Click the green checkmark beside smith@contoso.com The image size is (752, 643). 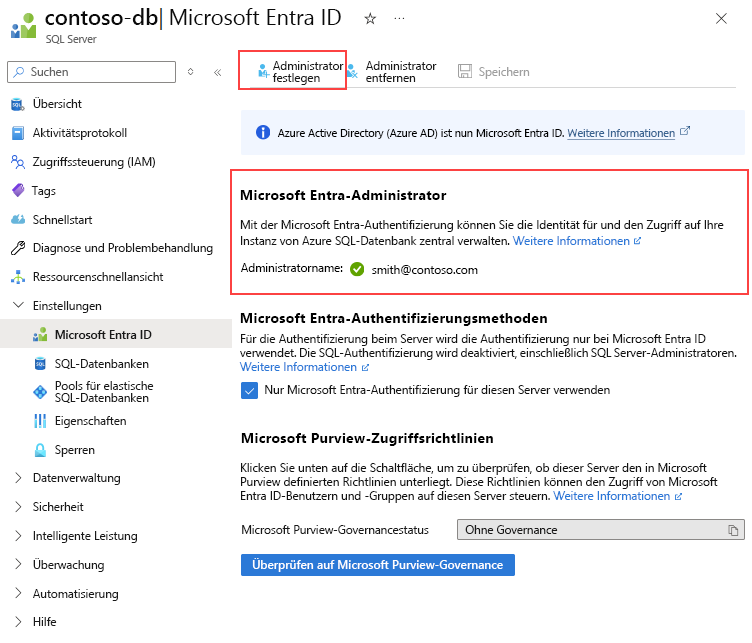click(x=357, y=269)
